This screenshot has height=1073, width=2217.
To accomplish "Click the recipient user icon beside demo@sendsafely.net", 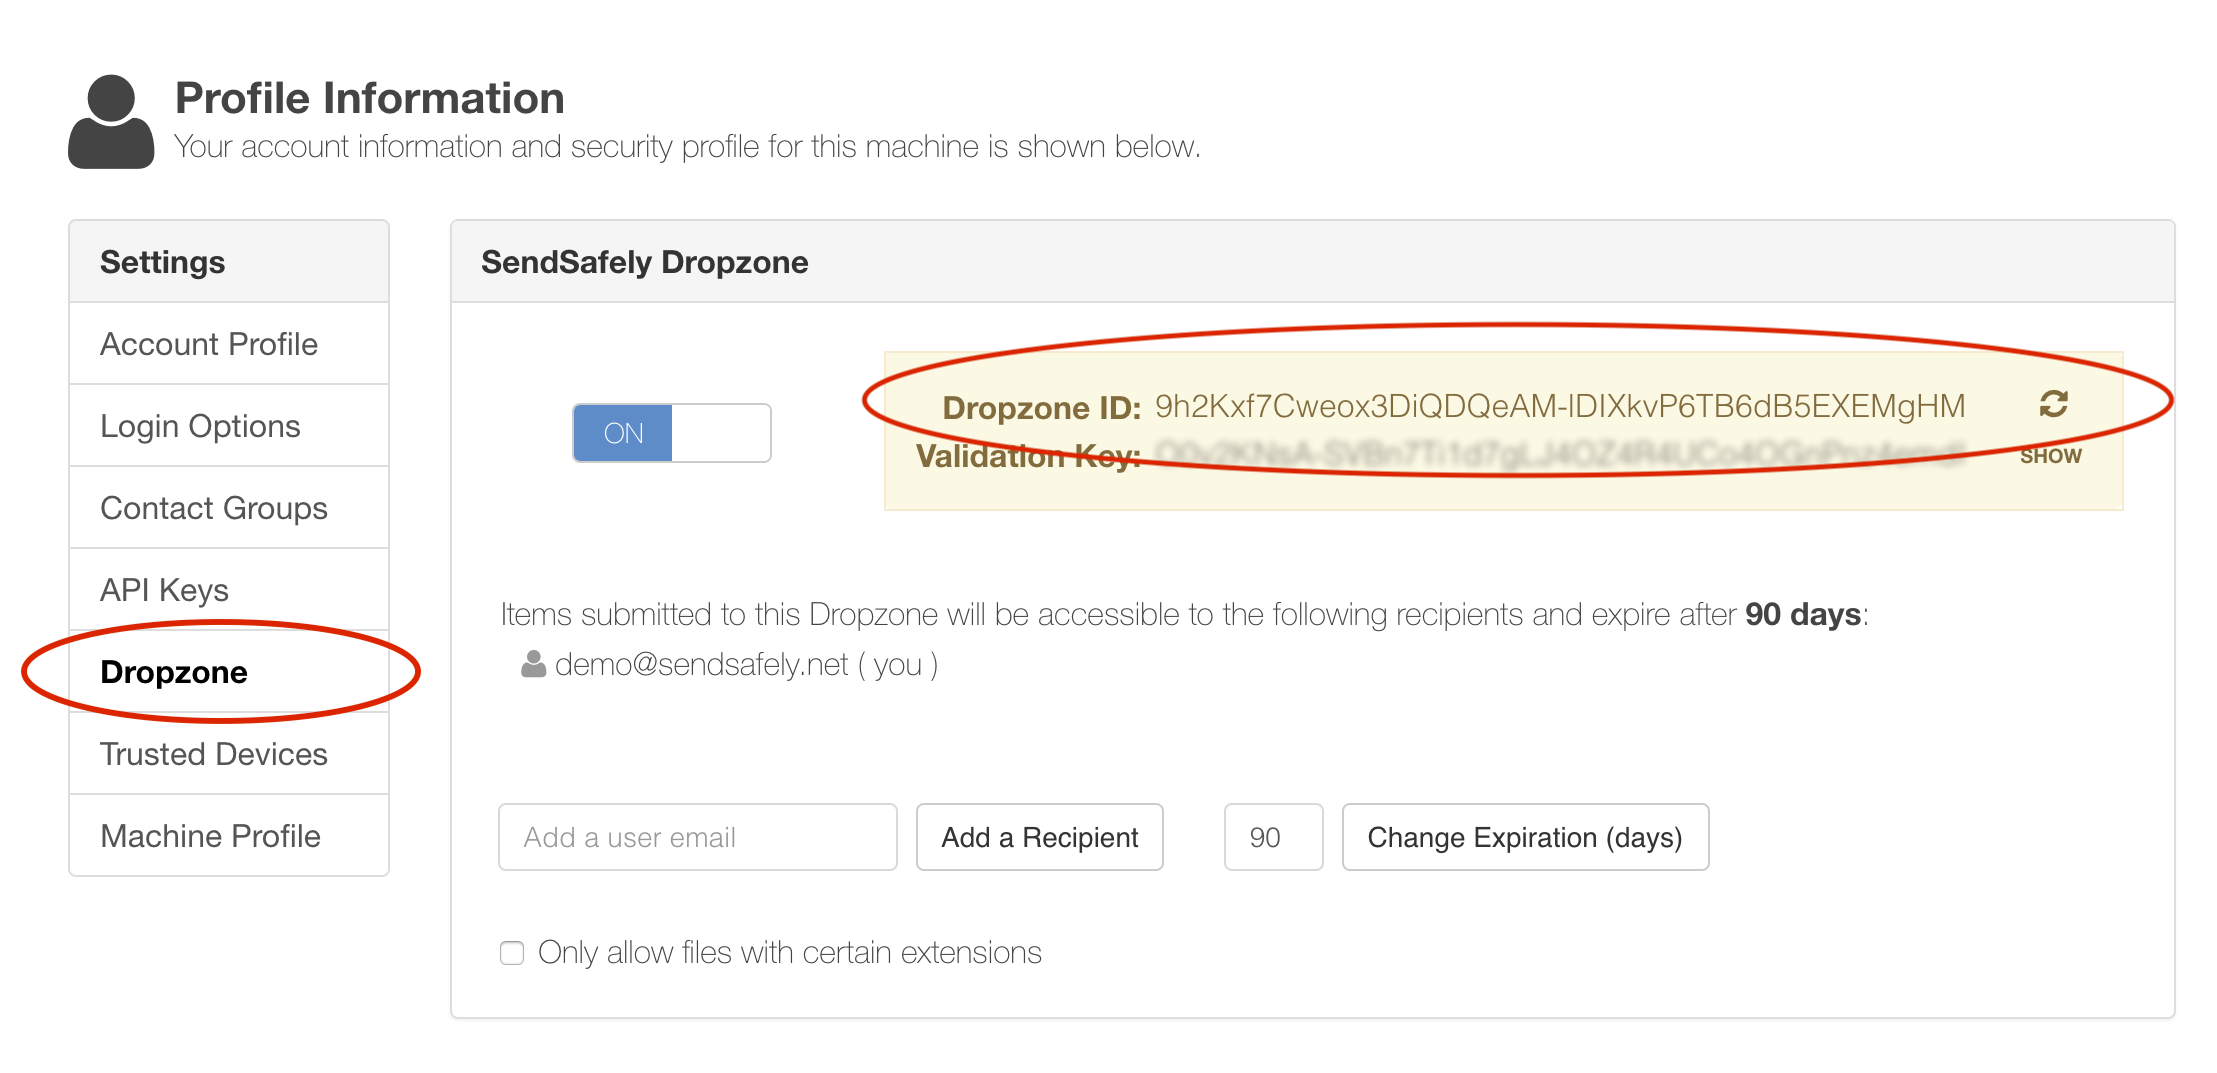I will [533, 664].
